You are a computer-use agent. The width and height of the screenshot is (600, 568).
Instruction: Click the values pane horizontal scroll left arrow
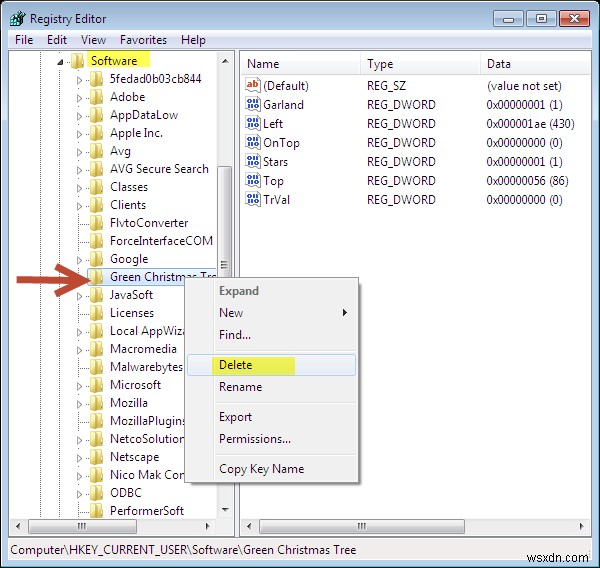tap(249, 526)
